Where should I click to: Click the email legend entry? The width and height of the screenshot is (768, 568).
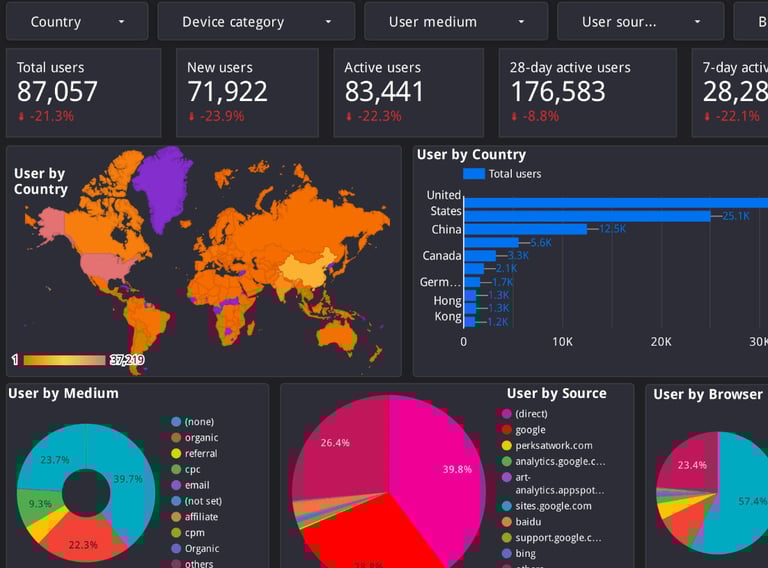click(x=190, y=485)
